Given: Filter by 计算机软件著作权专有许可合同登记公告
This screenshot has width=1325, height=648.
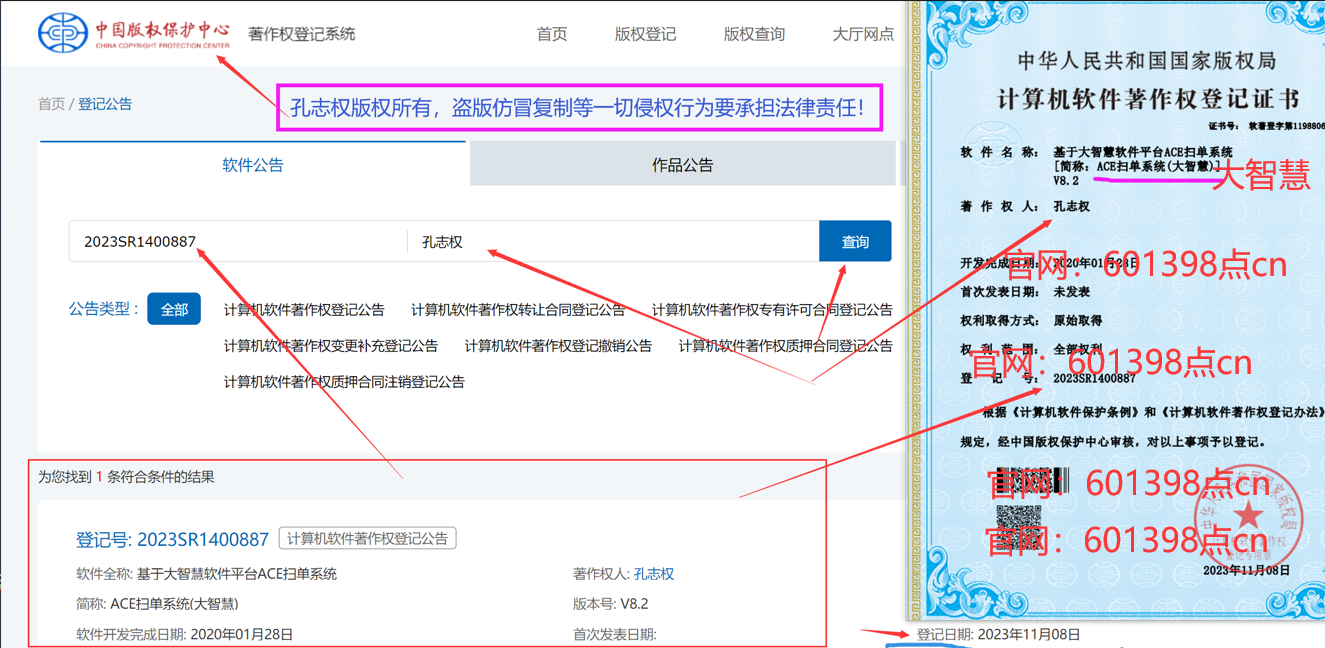Looking at the screenshot, I should coord(772,310).
